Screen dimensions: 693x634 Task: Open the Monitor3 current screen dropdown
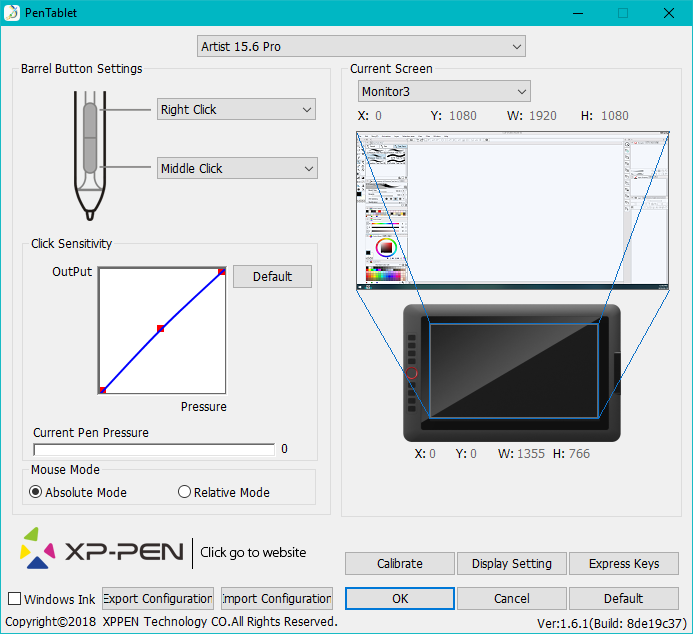(x=444, y=91)
